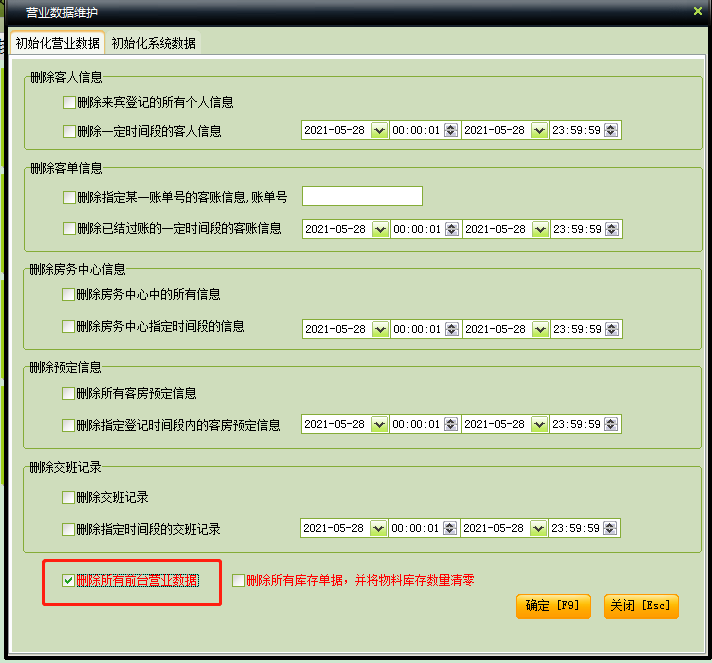The width and height of the screenshot is (712, 663).
Task: Click end time spinner in 删除交班记录 row
Action: [x=611, y=528]
